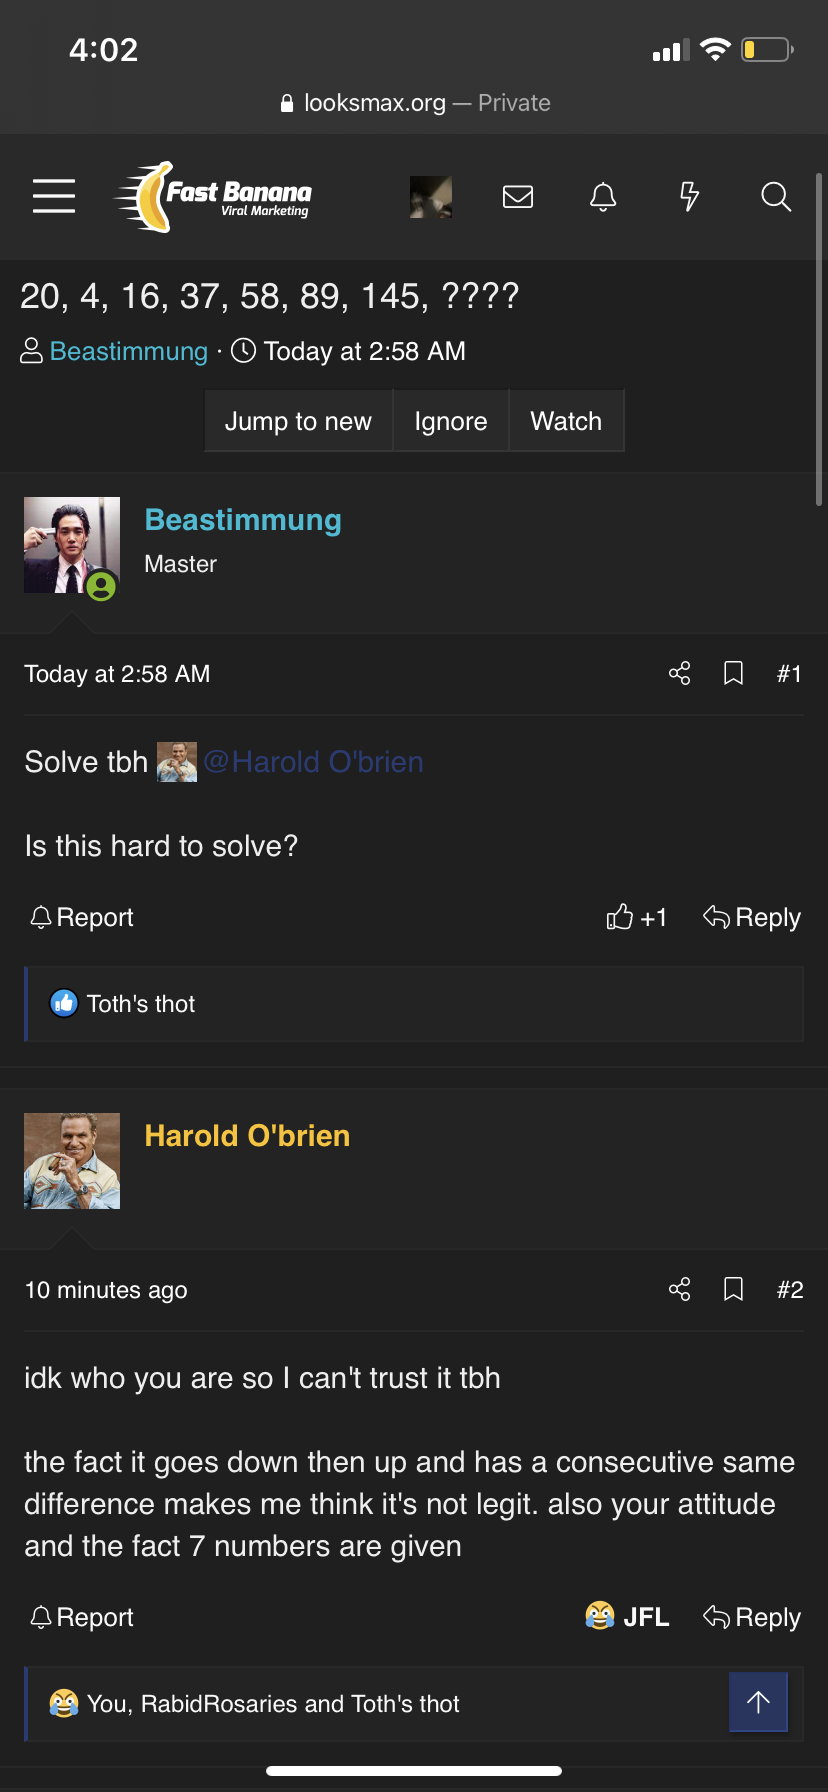This screenshot has height=1792, width=828.
Task: Open the inbox envelope icon
Action: pos(518,196)
